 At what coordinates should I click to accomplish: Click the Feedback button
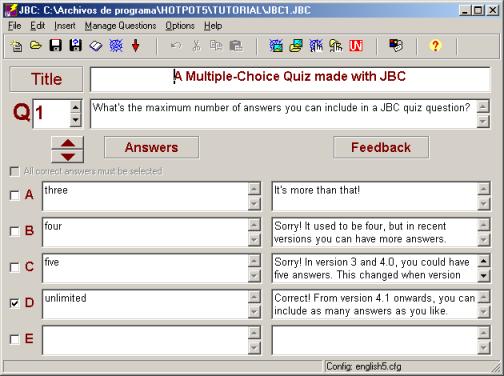click(381, 147)
